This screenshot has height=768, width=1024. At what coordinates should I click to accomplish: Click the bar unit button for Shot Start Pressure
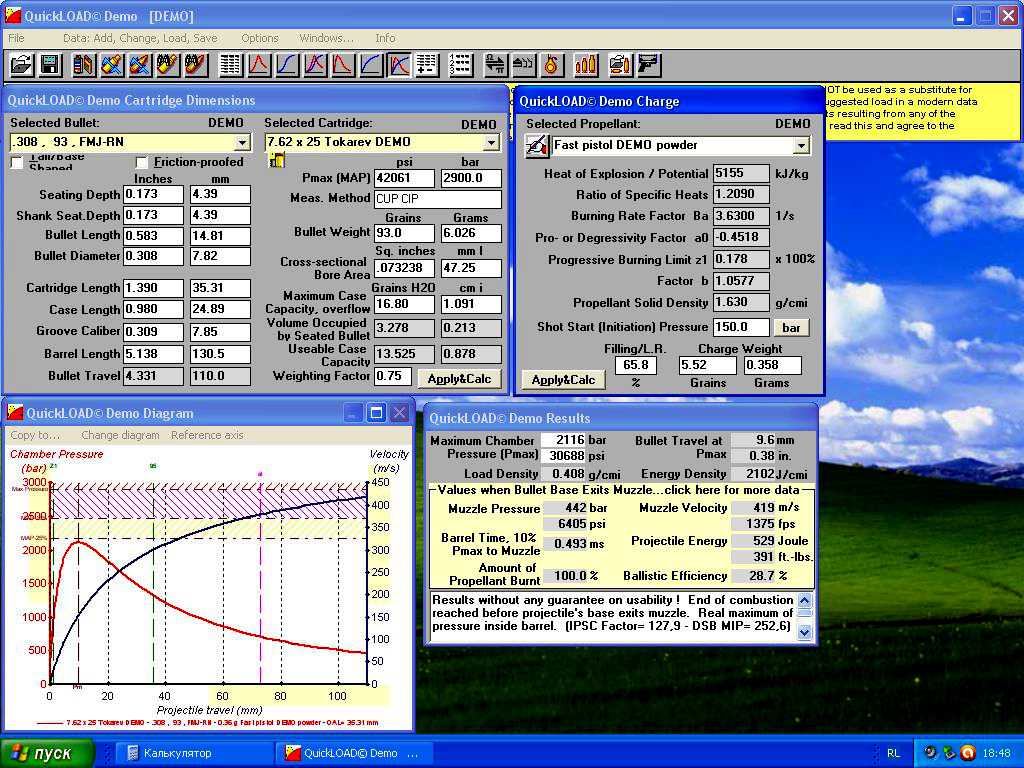click(791, 327)
